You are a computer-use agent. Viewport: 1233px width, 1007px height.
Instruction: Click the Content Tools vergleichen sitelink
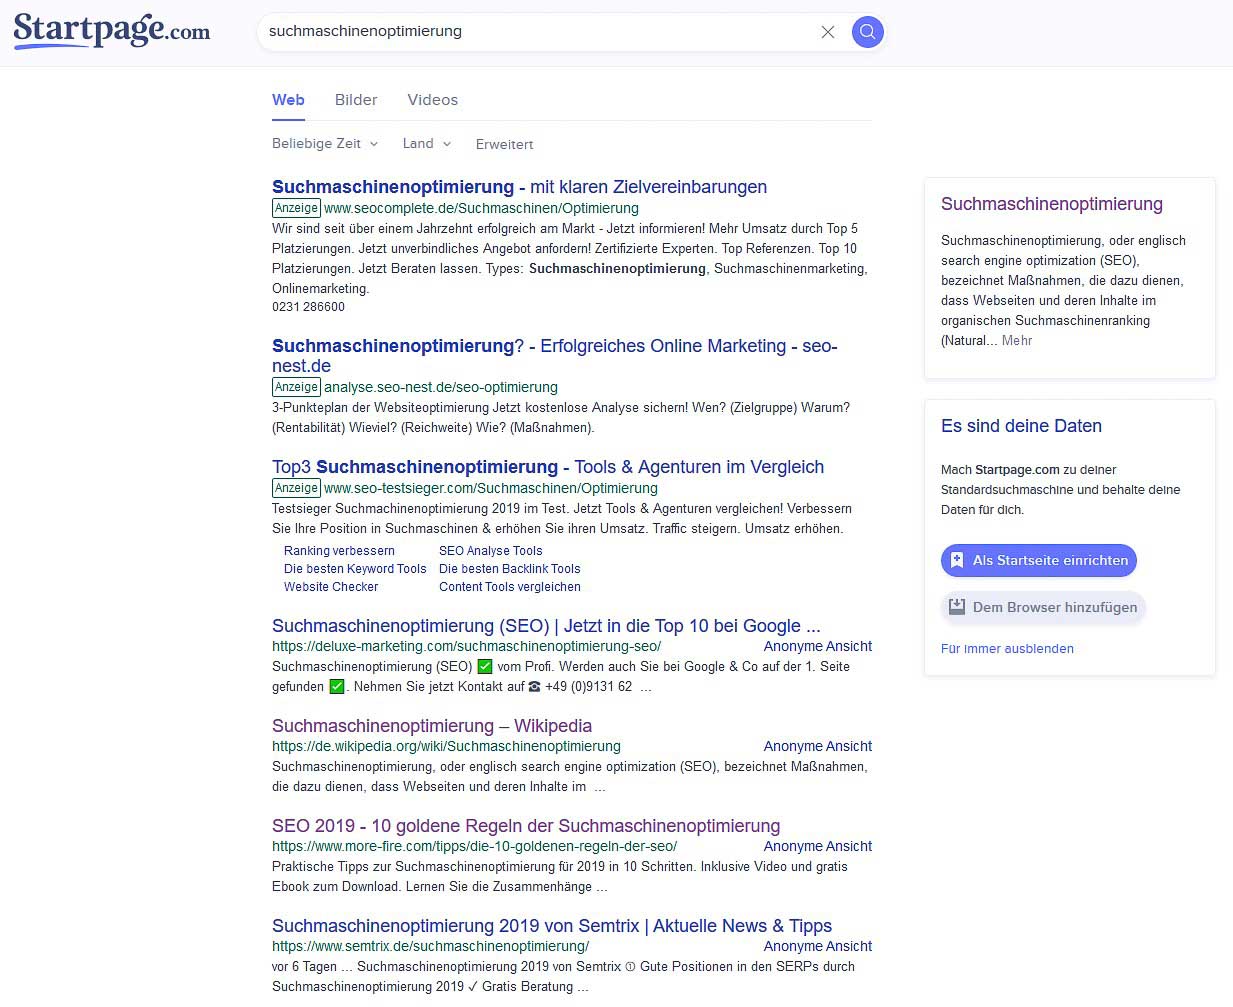[509, 587]
